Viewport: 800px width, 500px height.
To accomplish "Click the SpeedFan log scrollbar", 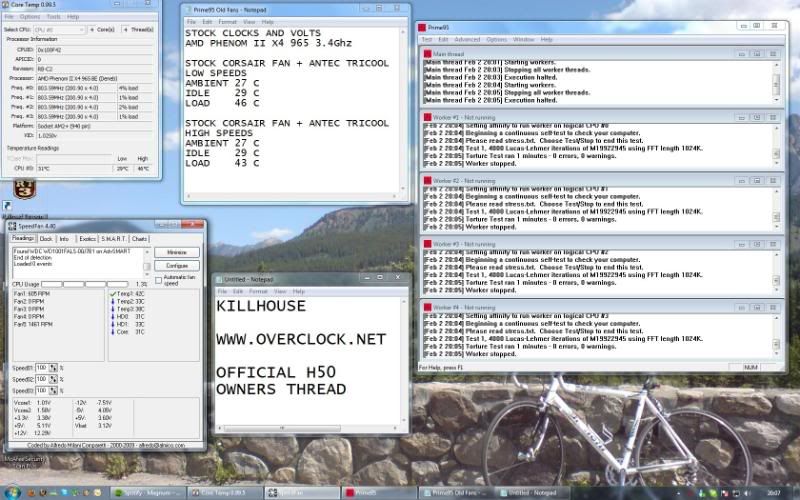I will coord(147,263).
